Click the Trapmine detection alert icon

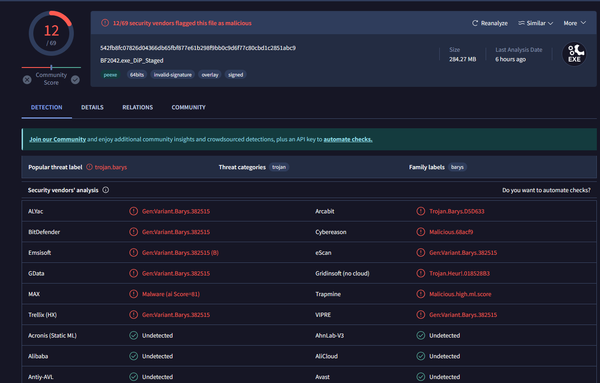pyautogui.click(x=421, y=294)
